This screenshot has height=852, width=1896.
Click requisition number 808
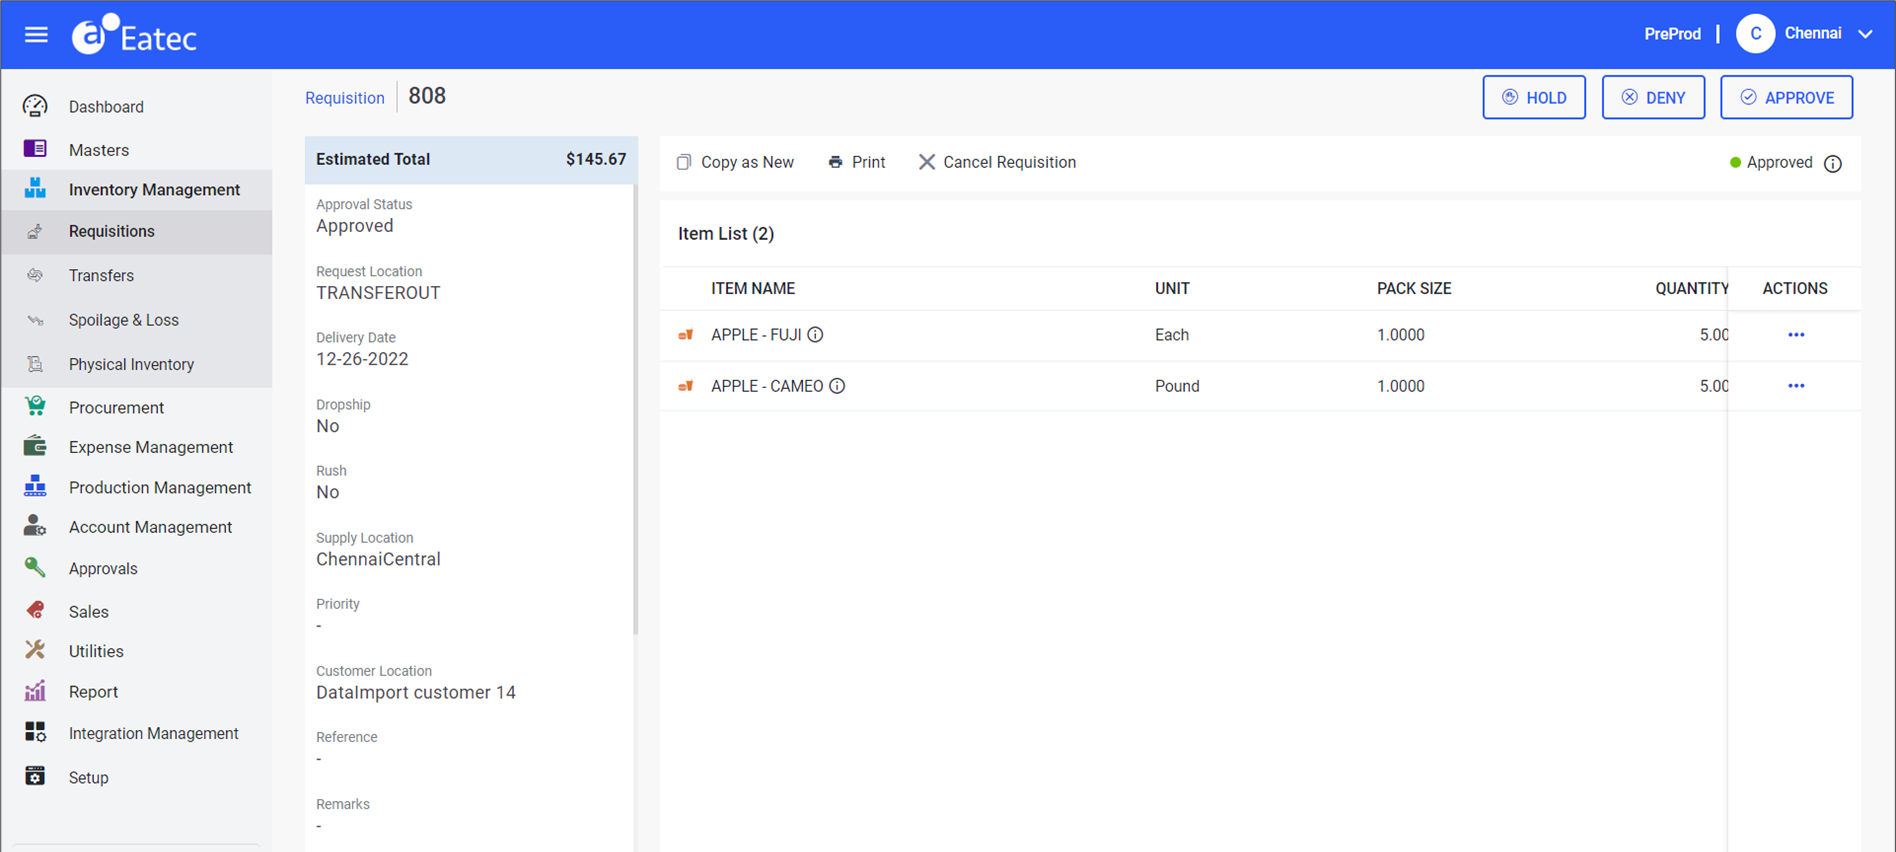point(427,96)
